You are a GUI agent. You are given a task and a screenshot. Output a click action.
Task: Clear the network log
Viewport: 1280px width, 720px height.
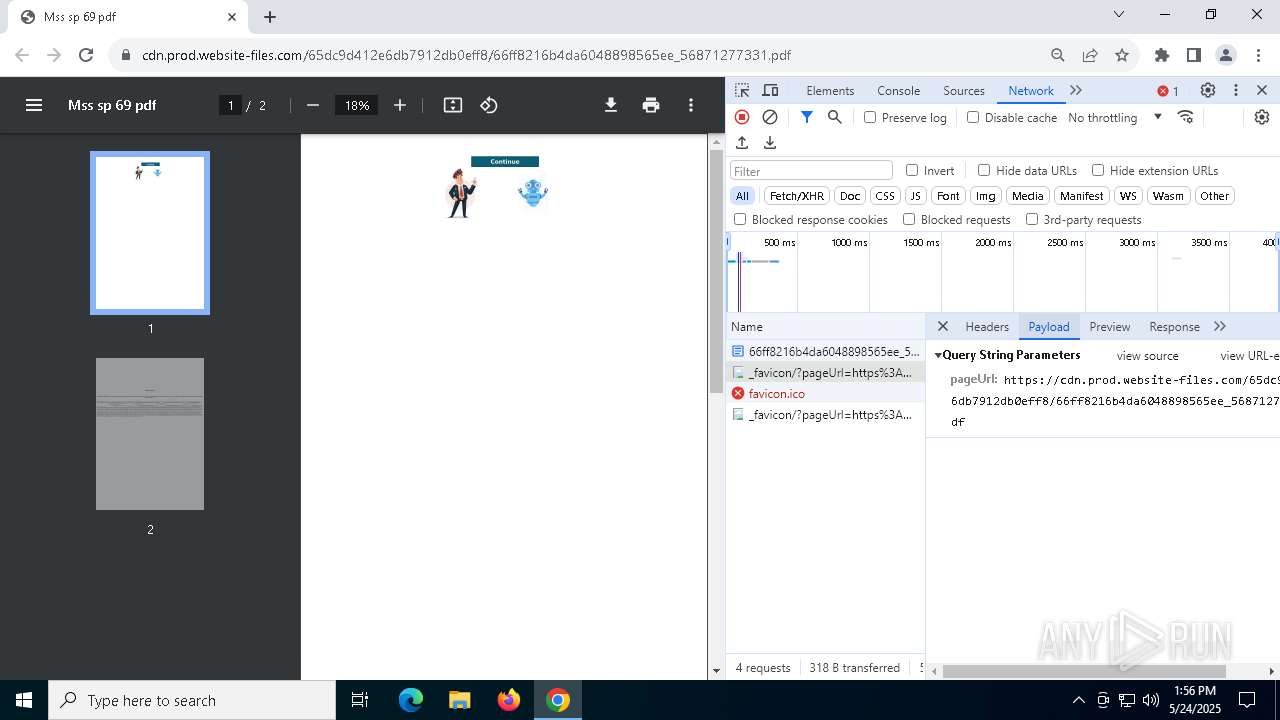[770, 117]
